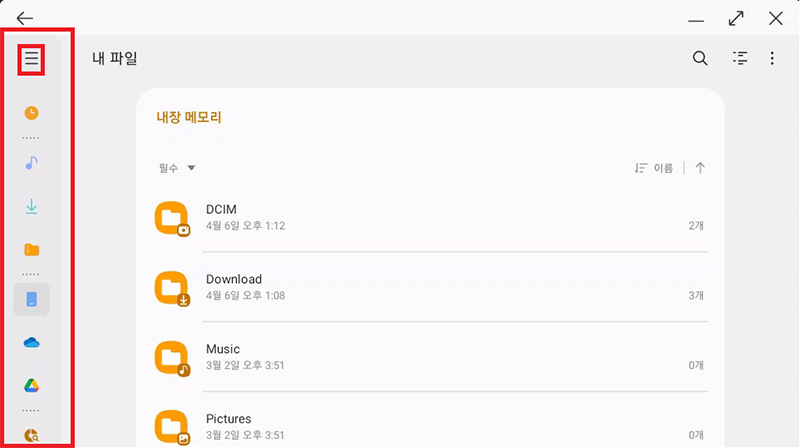Open the Downloads category in sidebar
Screen dimensions: 800x448
(32, 207)
